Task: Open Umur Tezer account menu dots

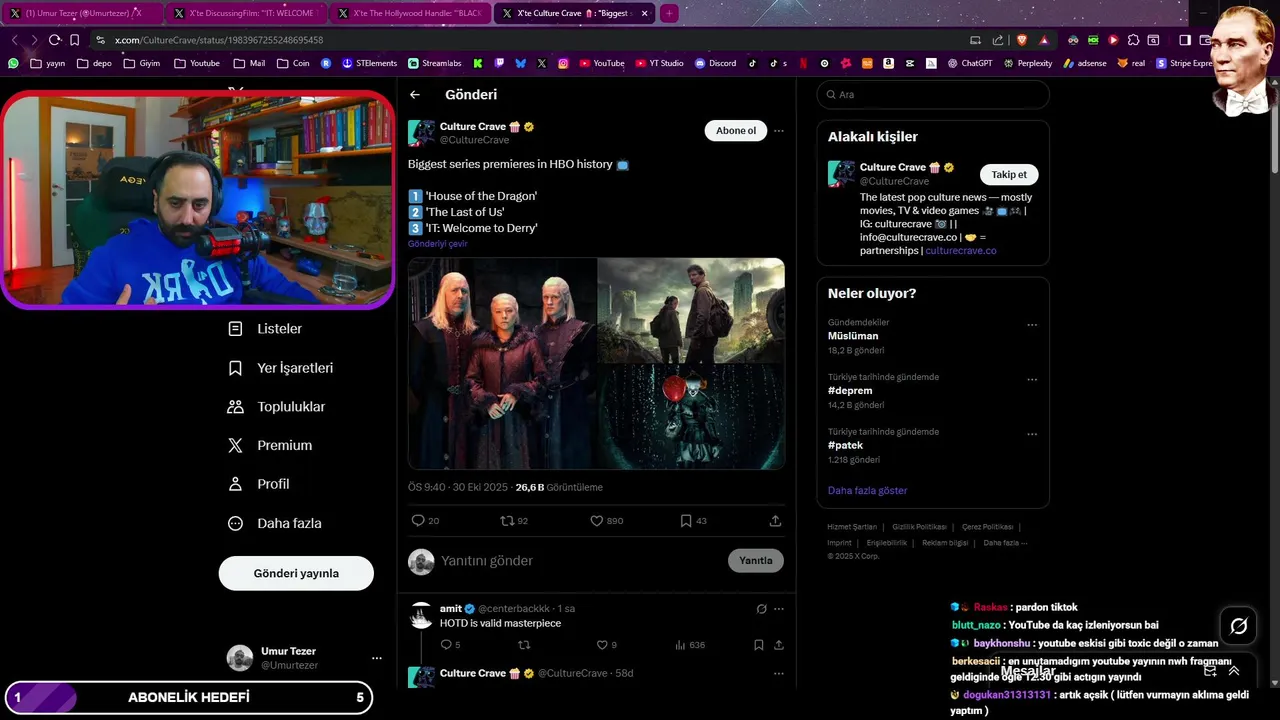Action: pos(377,658)
